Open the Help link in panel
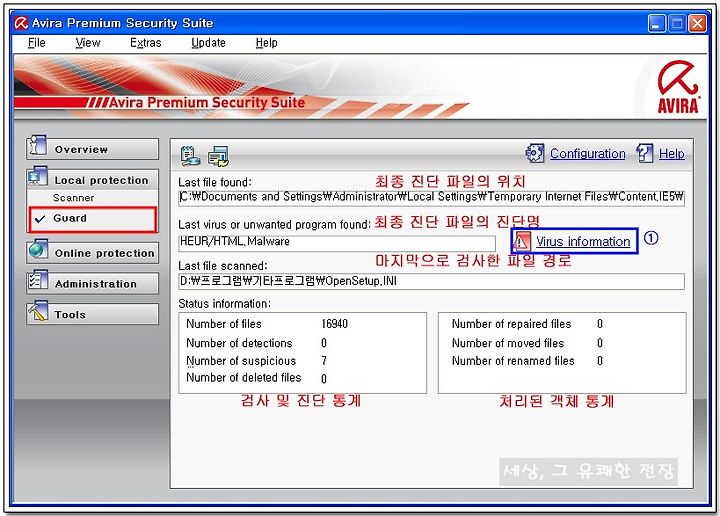Image resolution: width=720 pixels, height=516 pixels. pyautogui.click(x=672, y=154)
